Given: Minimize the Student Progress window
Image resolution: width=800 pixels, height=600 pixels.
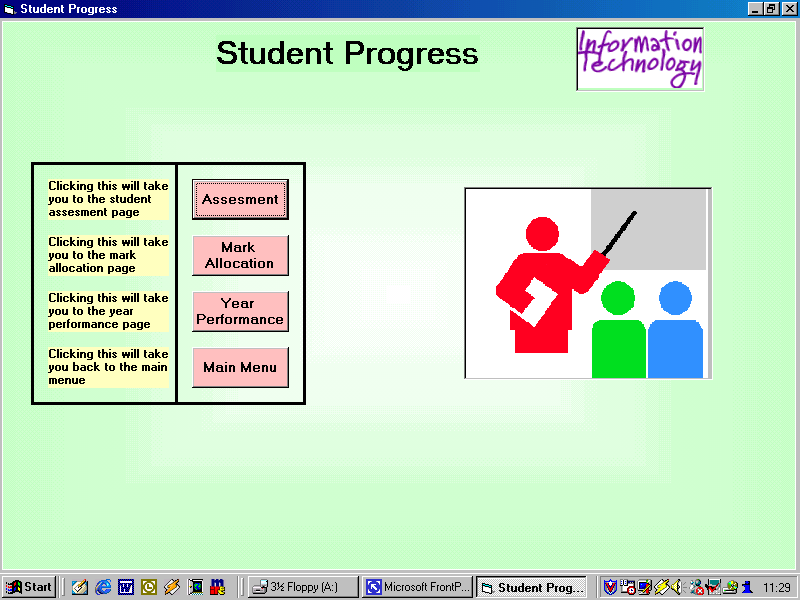Looking at the screenshot, I should click(x=755, y=9).
